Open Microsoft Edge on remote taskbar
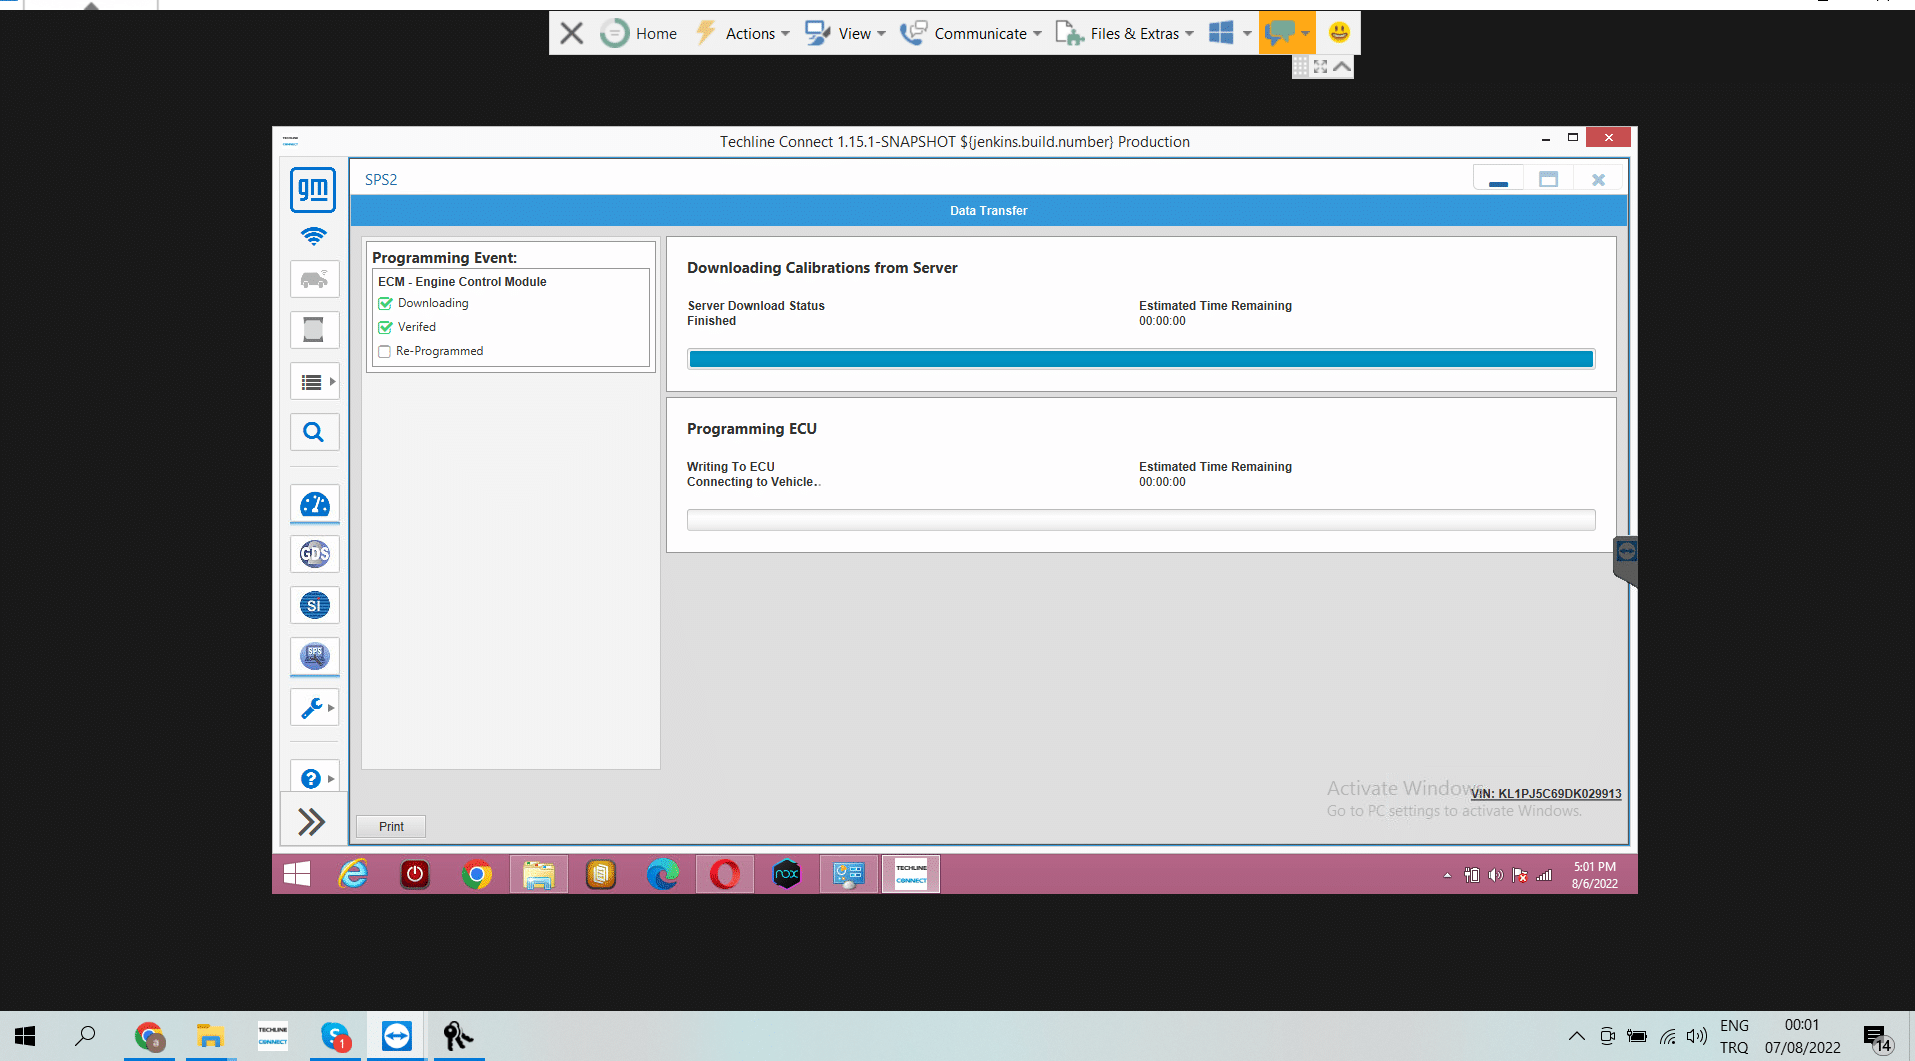 pyautogui.click(x=663, y=874)
